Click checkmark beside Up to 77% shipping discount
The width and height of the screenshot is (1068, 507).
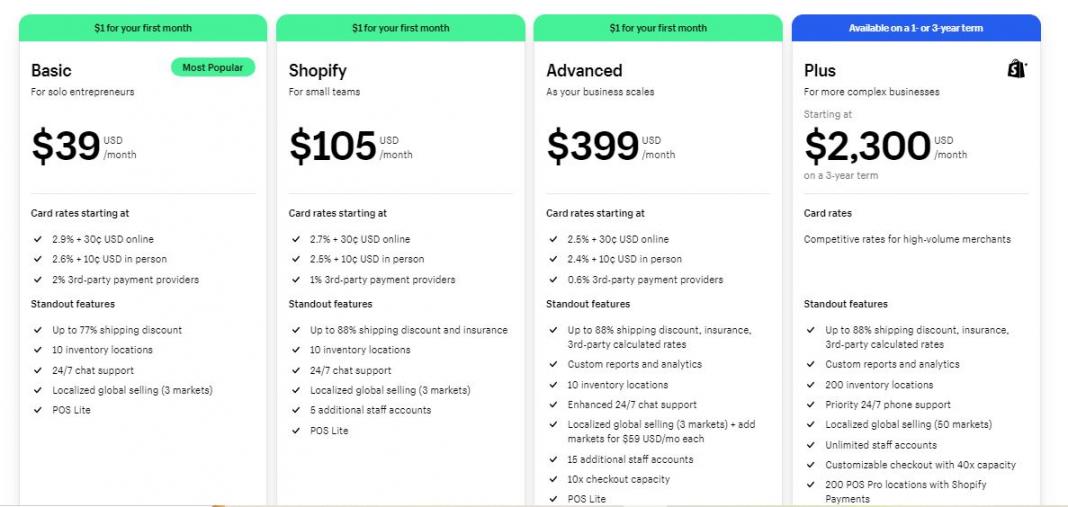38,330
